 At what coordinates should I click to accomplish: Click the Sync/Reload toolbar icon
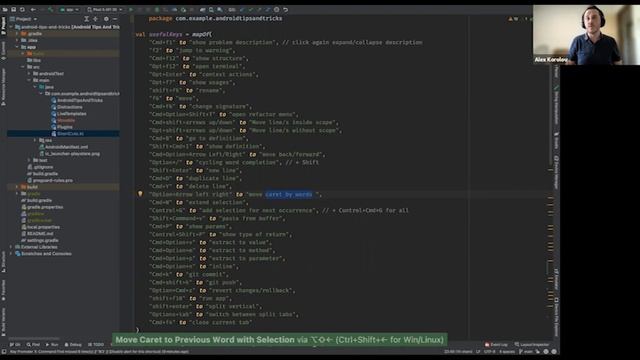[22, 9]
